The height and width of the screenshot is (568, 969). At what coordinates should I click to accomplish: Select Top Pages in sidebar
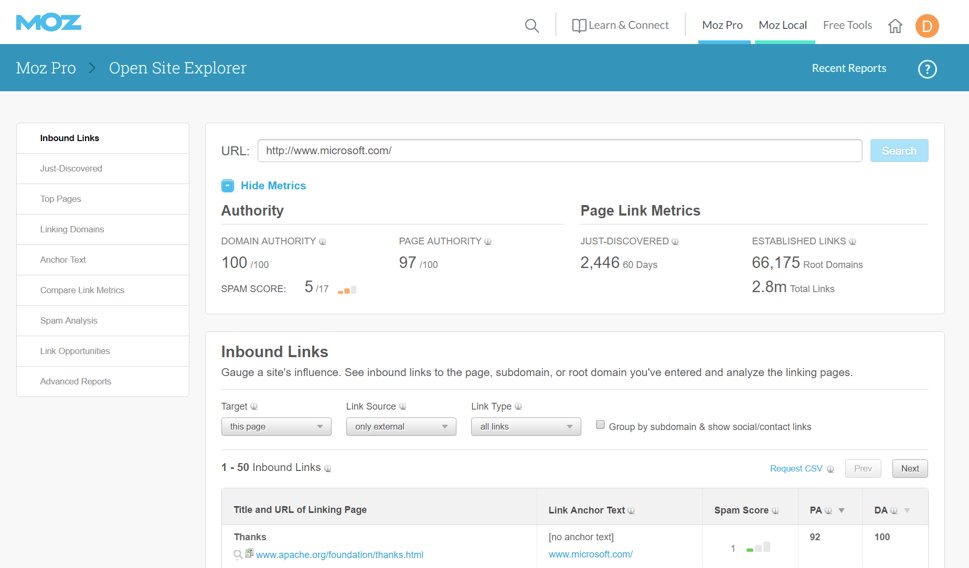[x=103, y=199]
